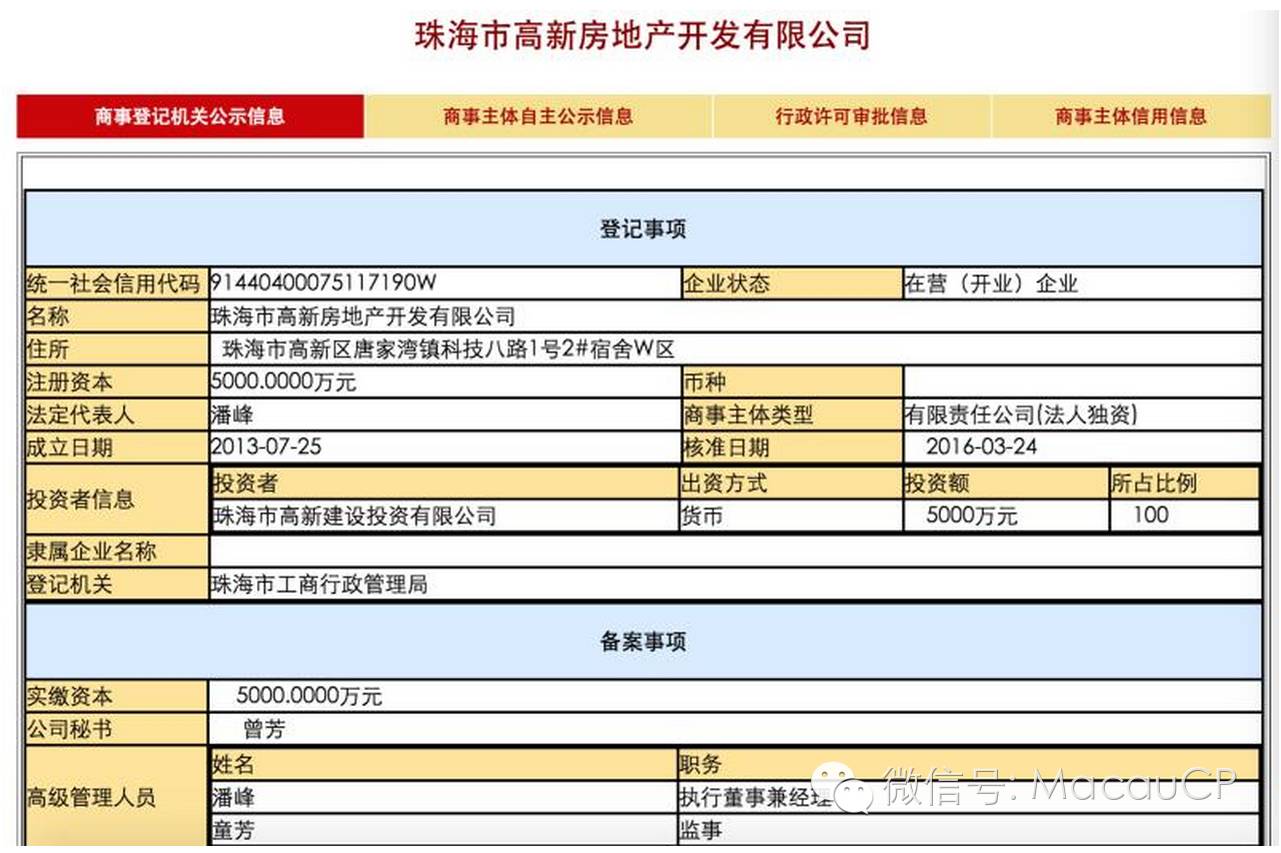Viewport: 1281px width, 853px height.
Task: Open the 商事登记机关公示信息 tab
Action: 190,116
